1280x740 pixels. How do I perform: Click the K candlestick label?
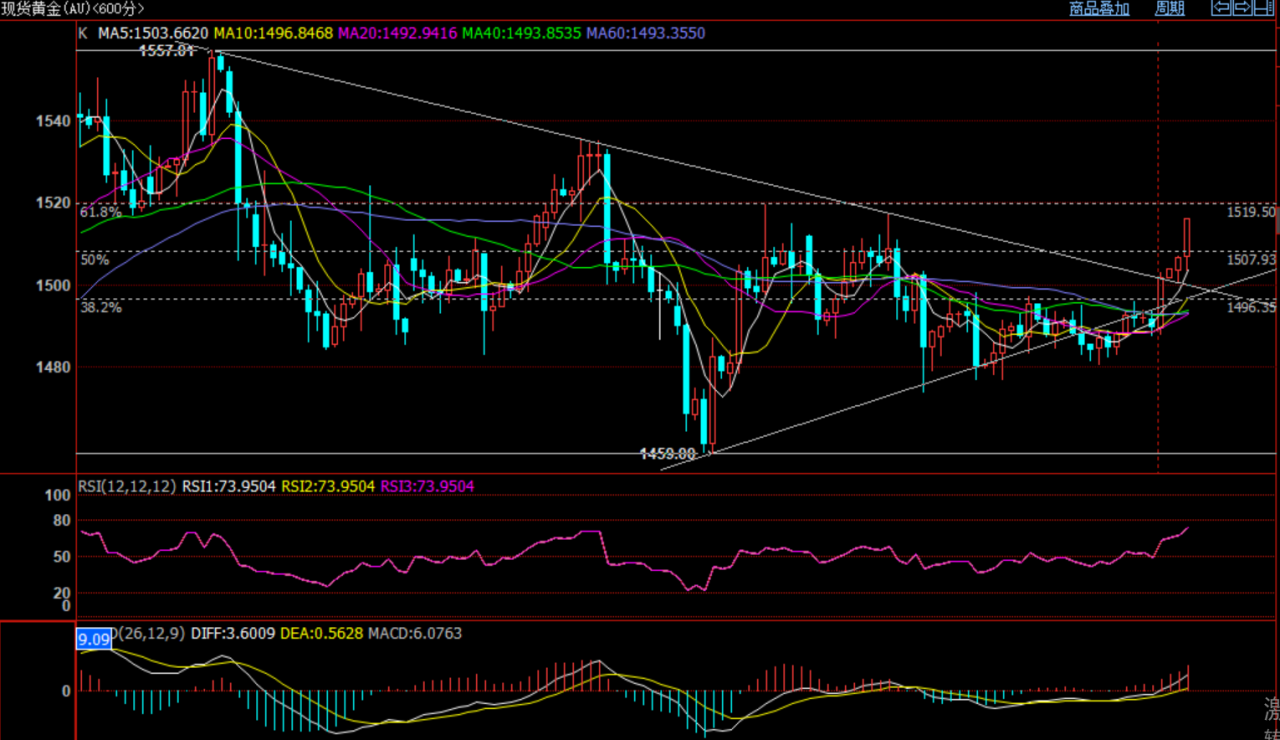(x=82, y=33)
